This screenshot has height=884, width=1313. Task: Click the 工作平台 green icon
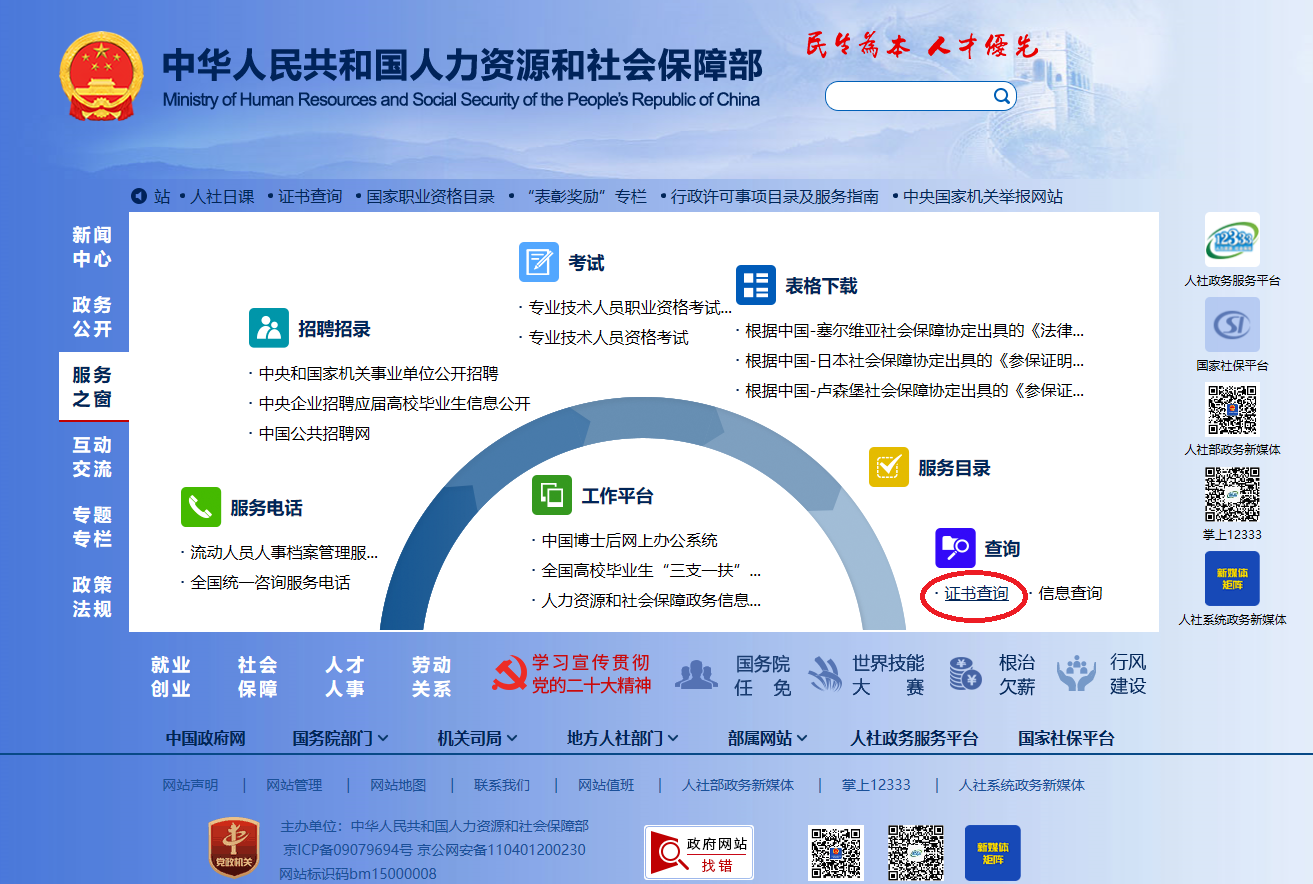coord(552,495)
